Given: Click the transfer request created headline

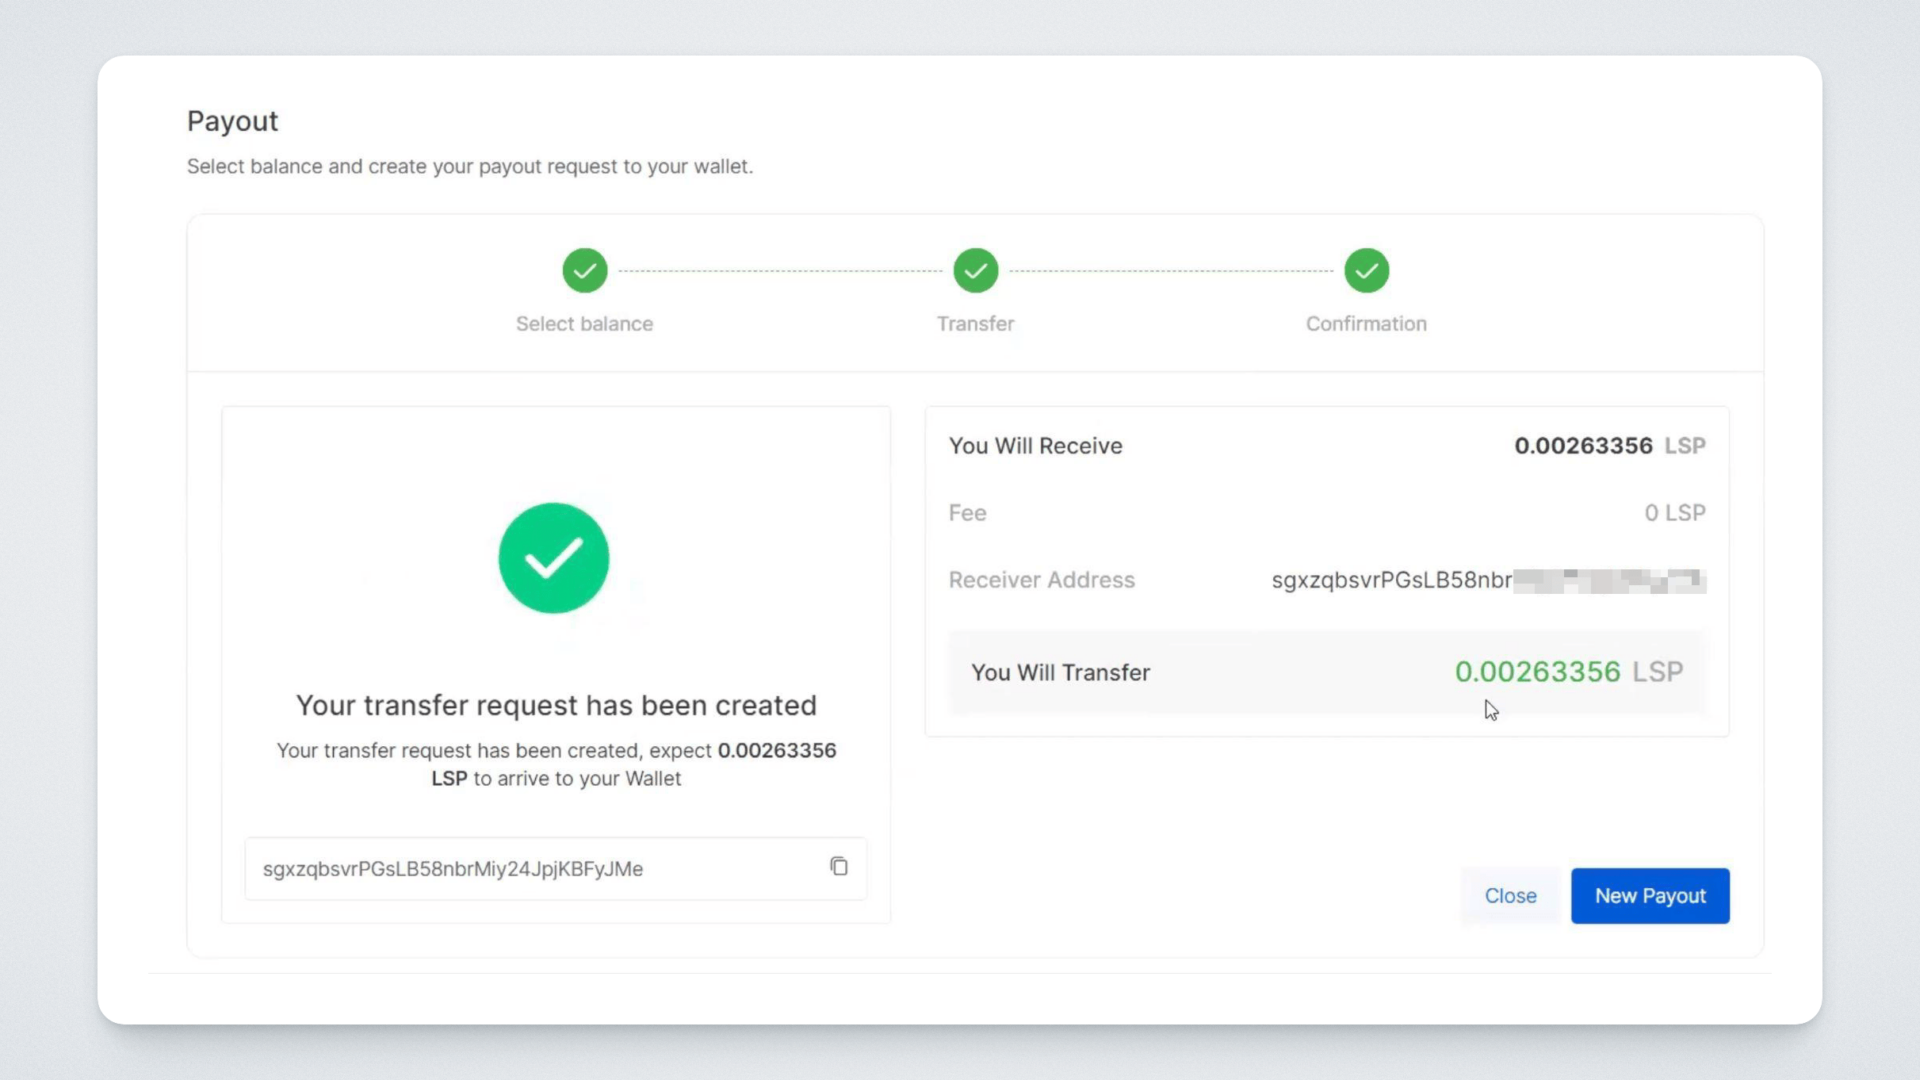Looking at the screenshot, I should [x=556, y=705].
